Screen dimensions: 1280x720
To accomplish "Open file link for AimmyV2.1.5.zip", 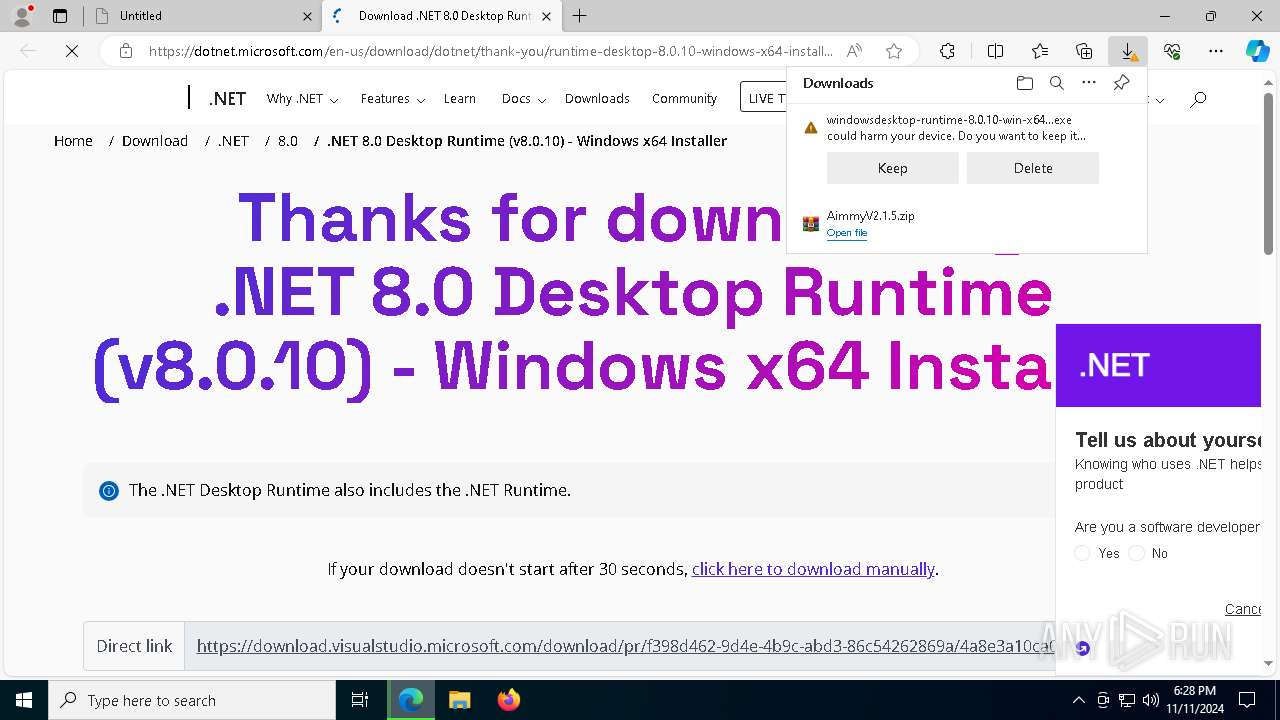I will click(847, 233).
